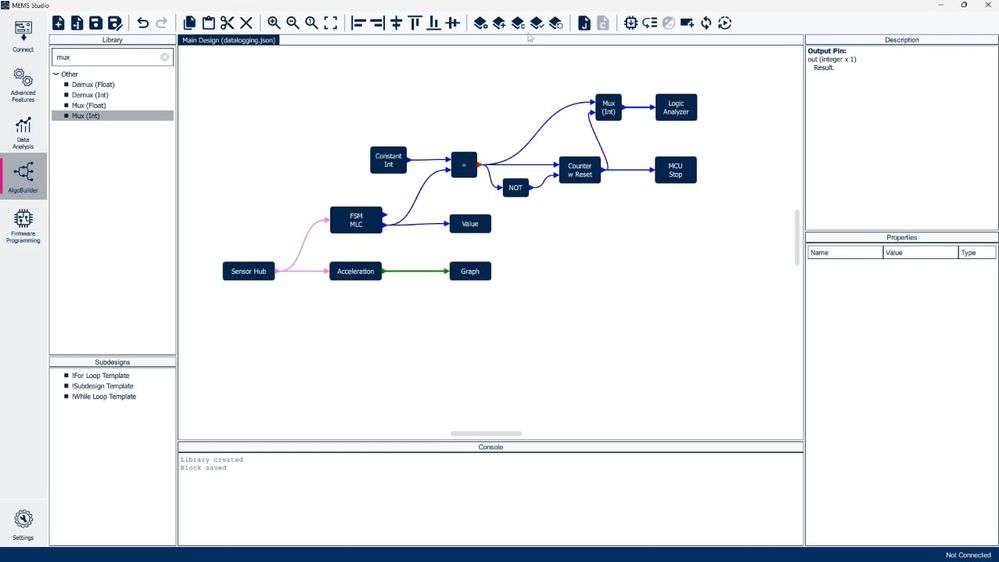Undo the last action

click(x=143, y=23)
